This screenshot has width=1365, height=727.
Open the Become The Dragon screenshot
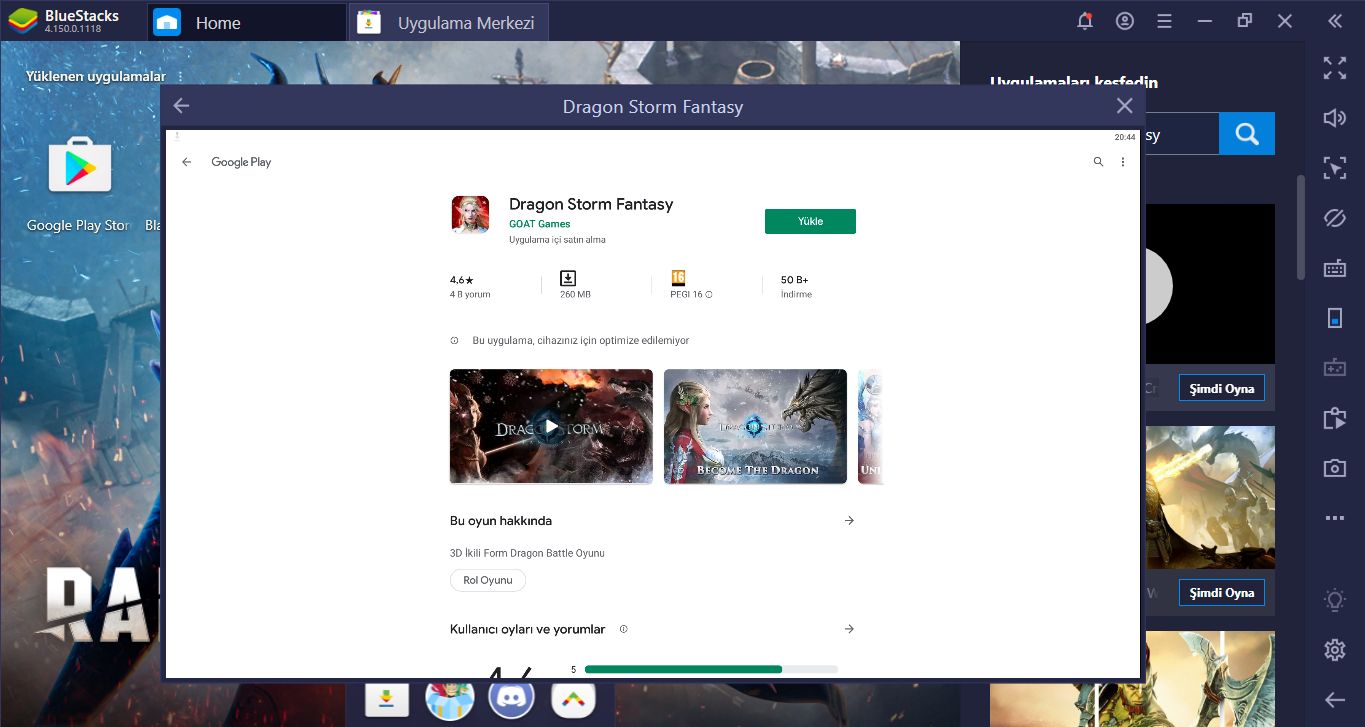click(755, 427)
